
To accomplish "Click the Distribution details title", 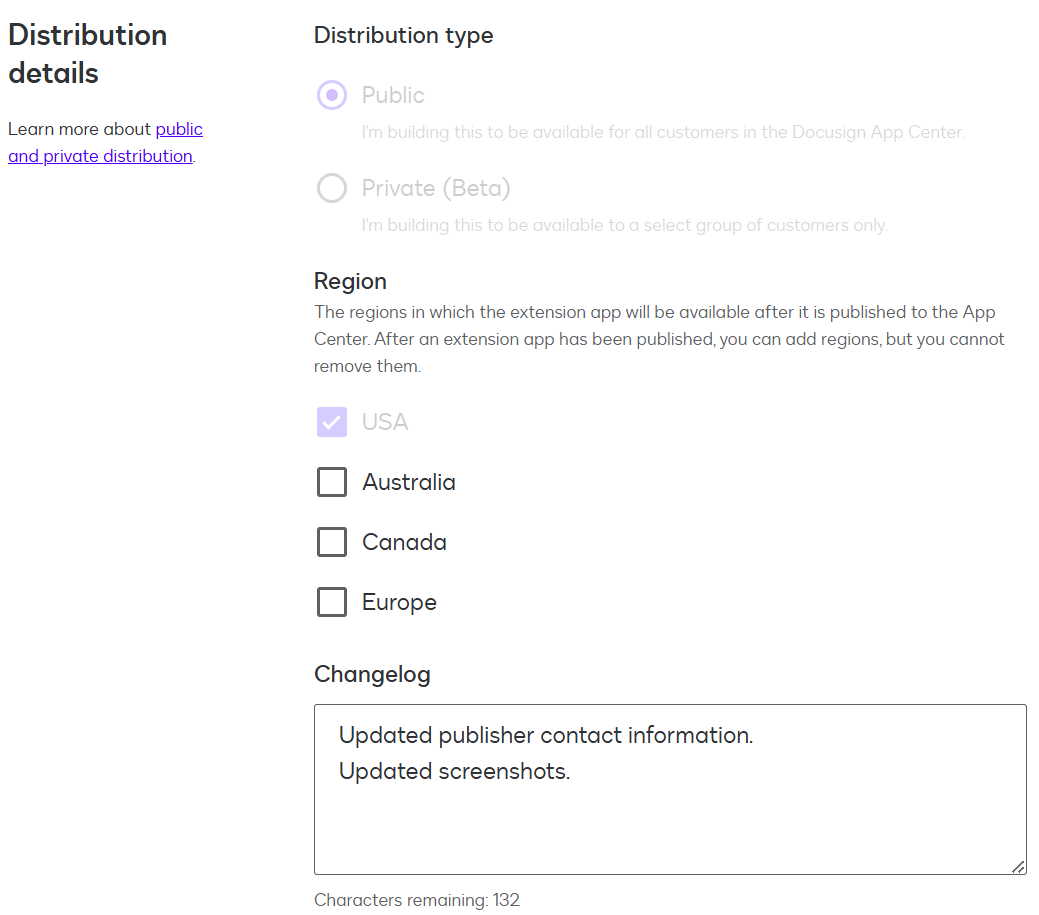I will (x=87, y=54).
